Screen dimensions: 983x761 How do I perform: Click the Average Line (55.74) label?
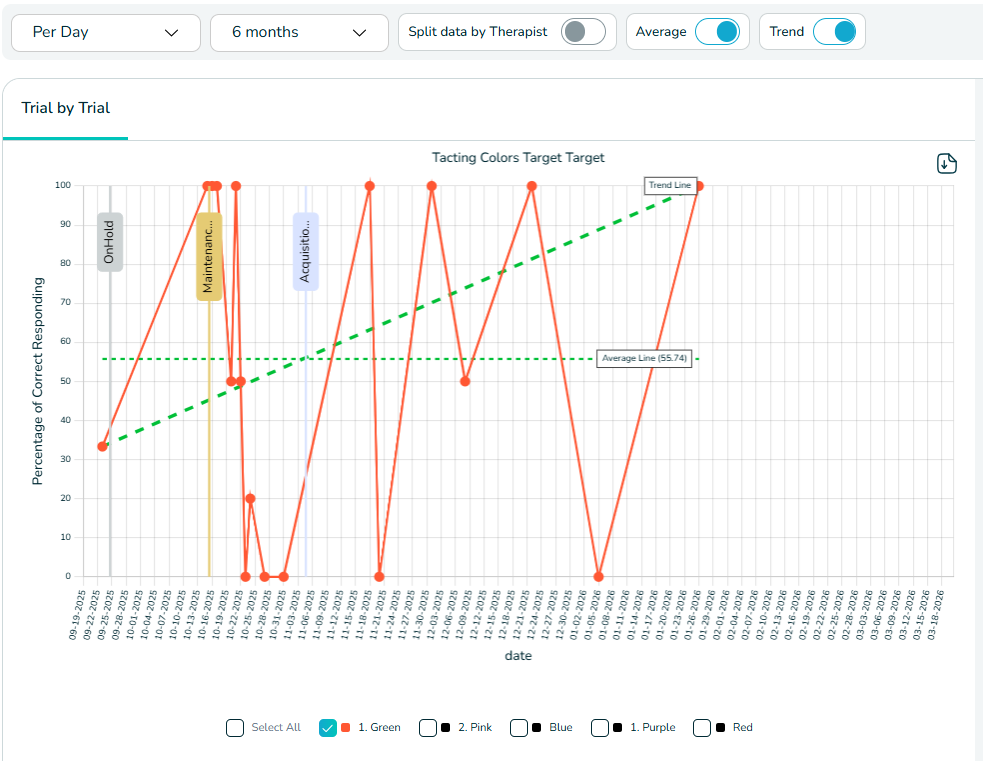coord(644,358)
